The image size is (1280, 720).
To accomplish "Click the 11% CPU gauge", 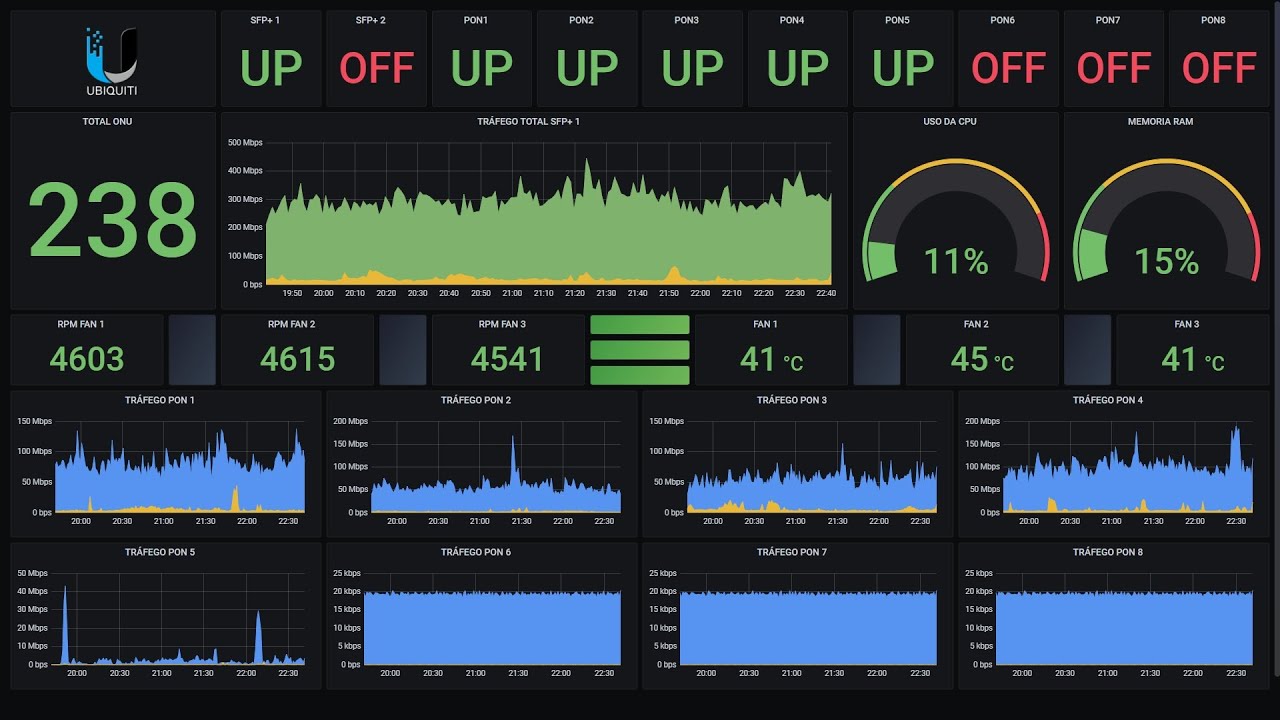I will (x=956, y=222).
